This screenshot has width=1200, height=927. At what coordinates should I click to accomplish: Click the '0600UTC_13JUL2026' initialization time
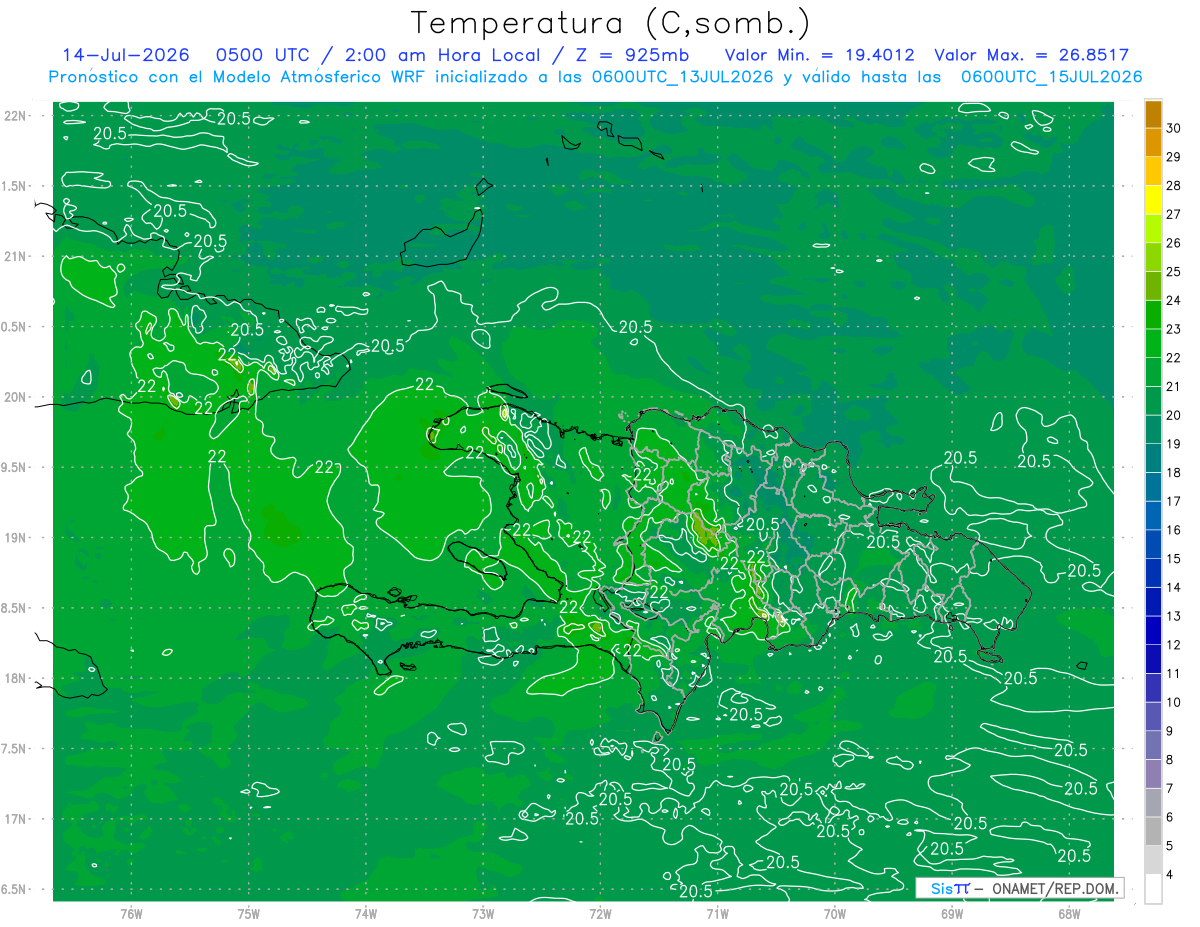(682, 77)
